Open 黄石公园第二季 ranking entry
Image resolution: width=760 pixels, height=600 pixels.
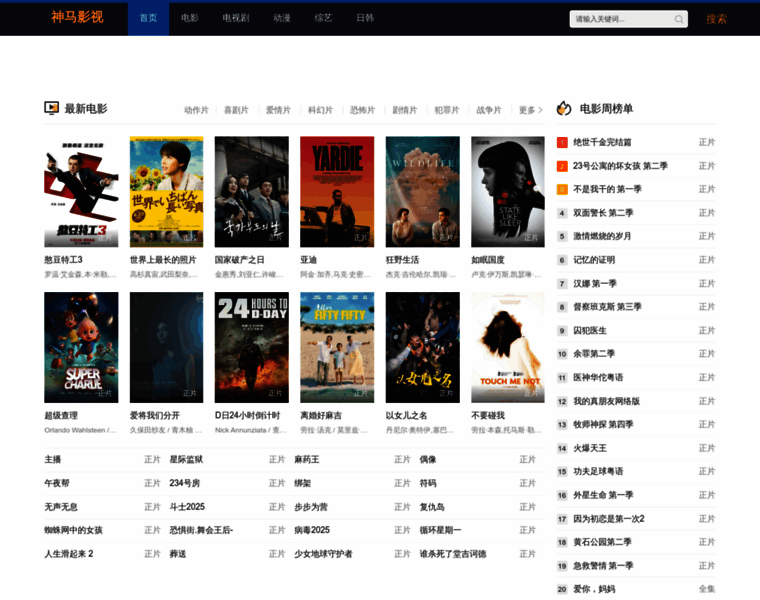point(602,542)
